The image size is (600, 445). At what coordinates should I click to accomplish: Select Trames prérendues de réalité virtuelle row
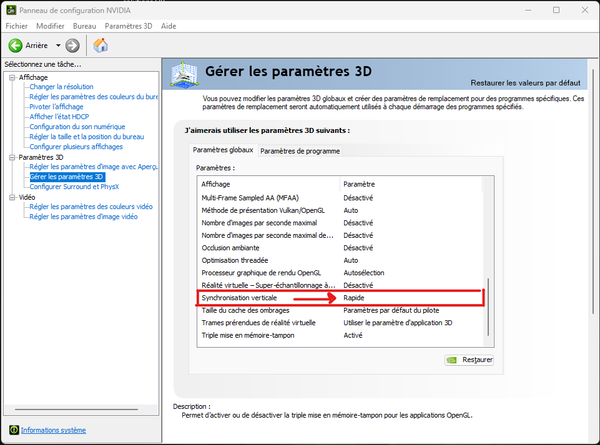(x=340, y=323)
